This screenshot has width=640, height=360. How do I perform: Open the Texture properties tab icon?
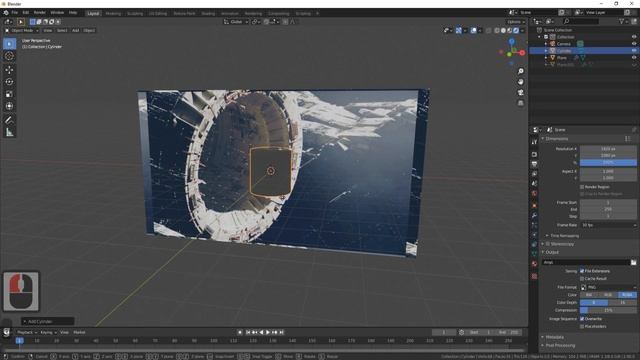point(534,276)
